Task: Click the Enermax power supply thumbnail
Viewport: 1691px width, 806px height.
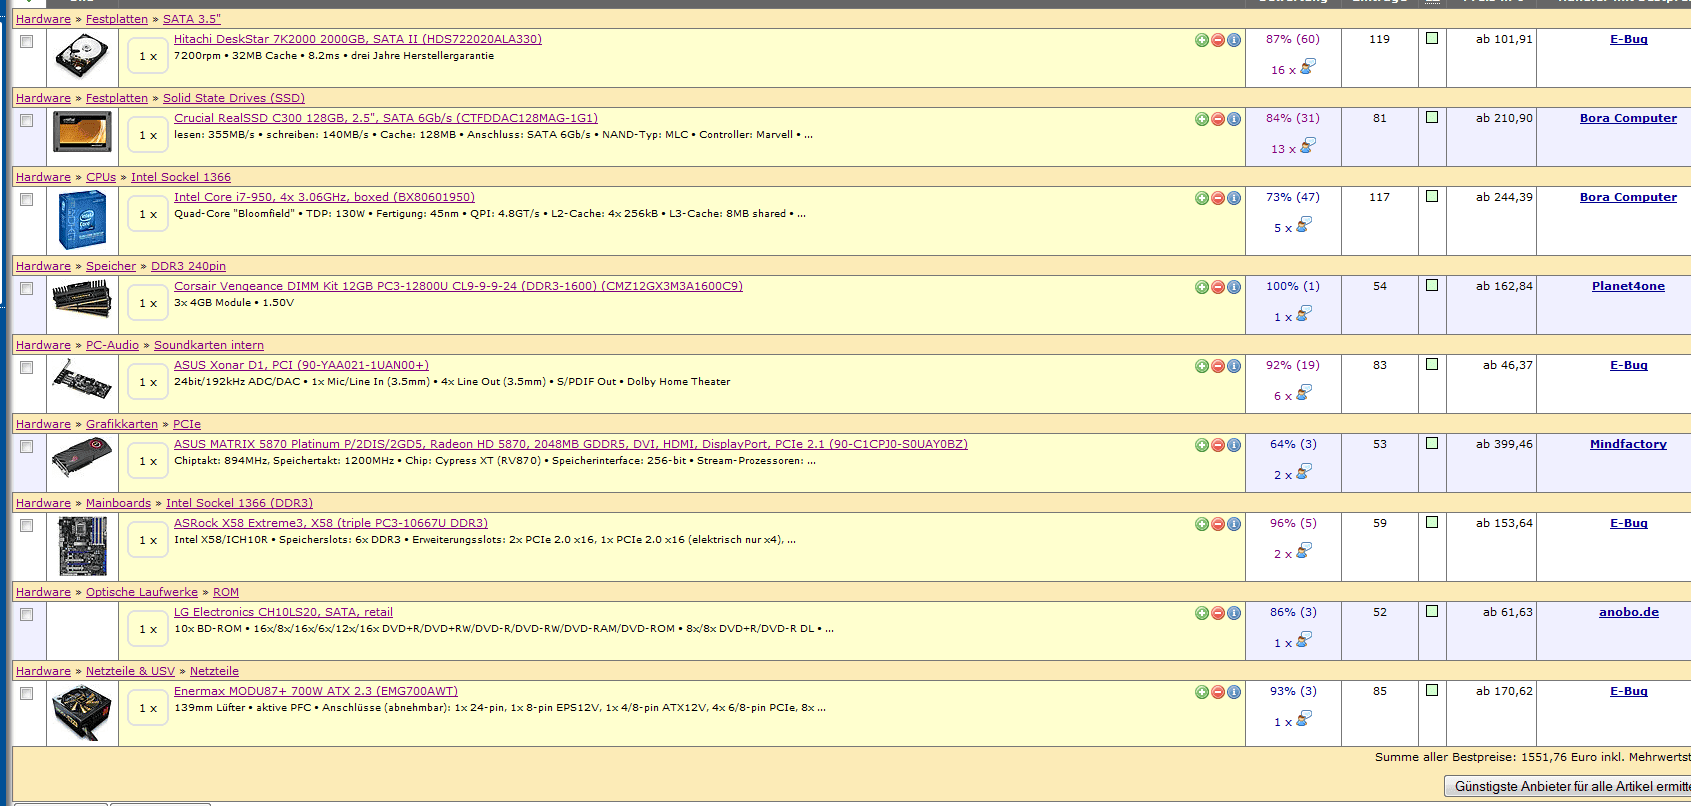Action: [x=82, y=713]
